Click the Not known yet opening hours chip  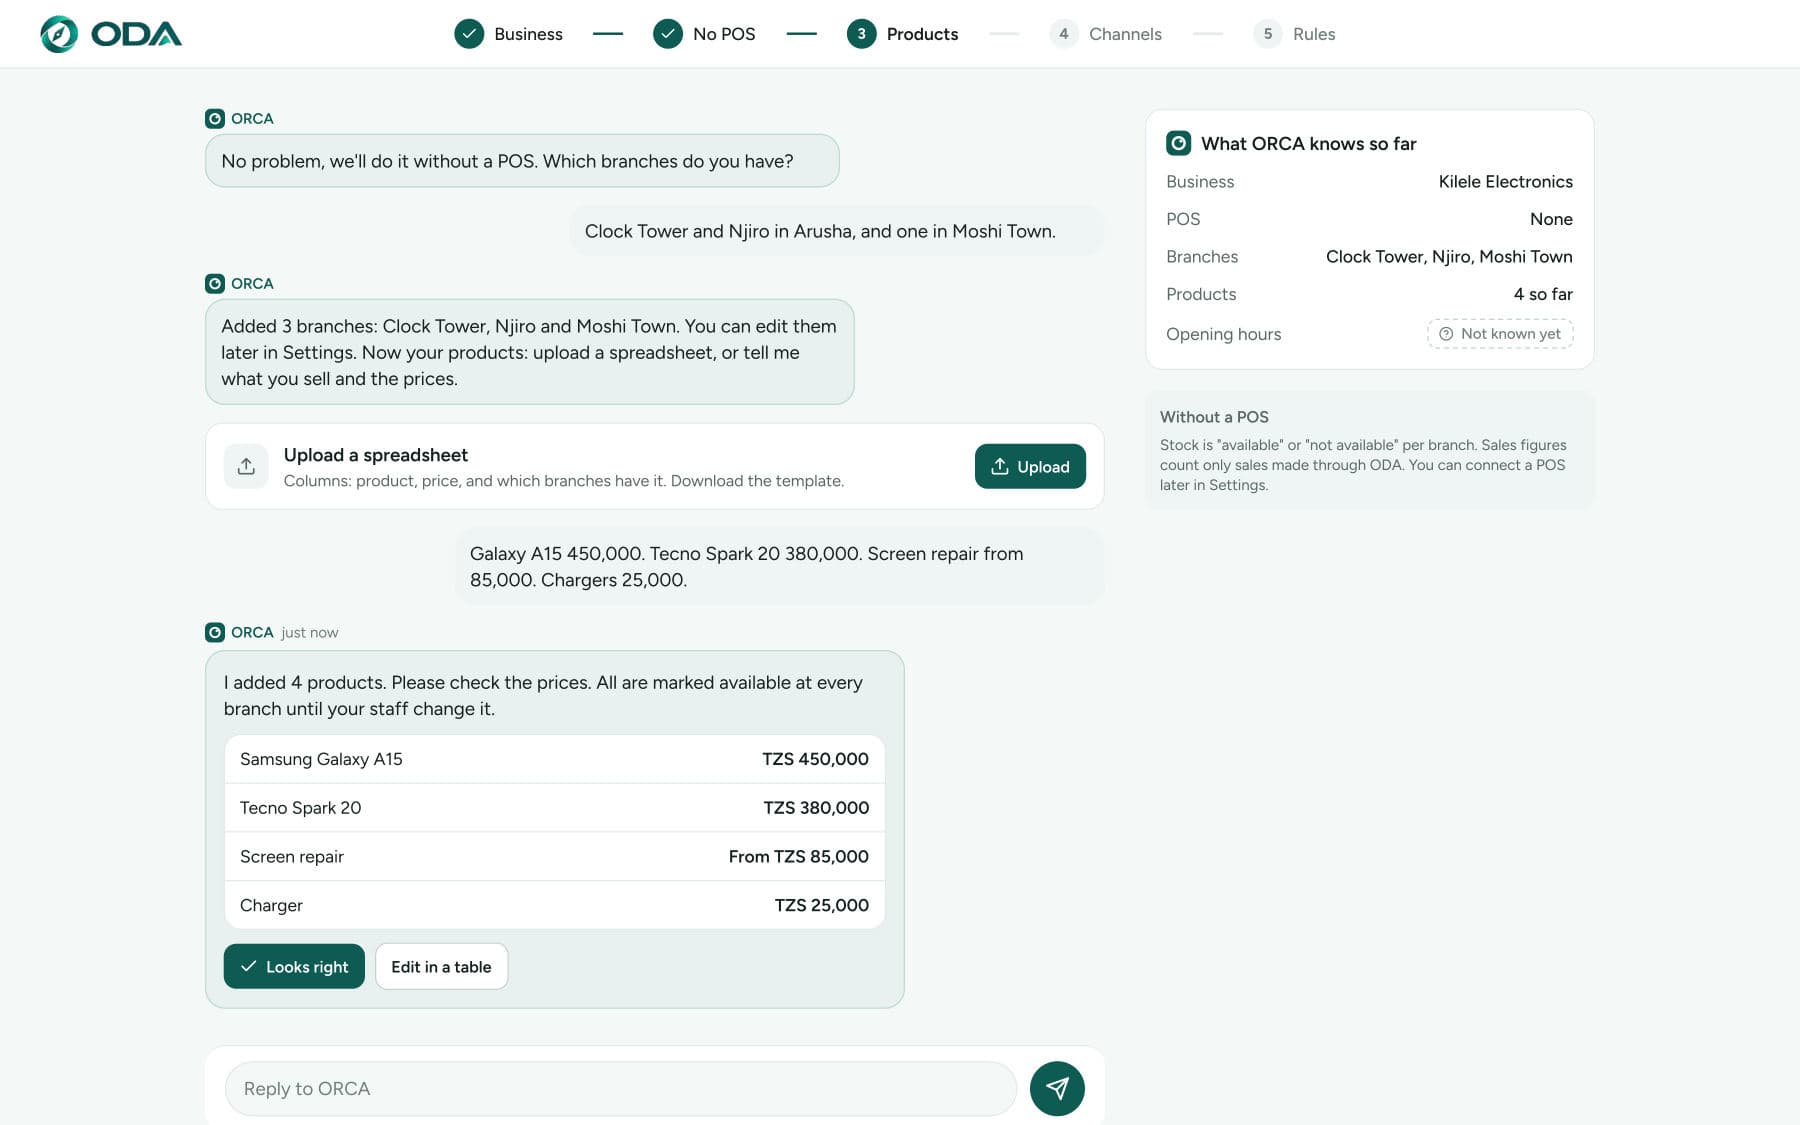1500,334
